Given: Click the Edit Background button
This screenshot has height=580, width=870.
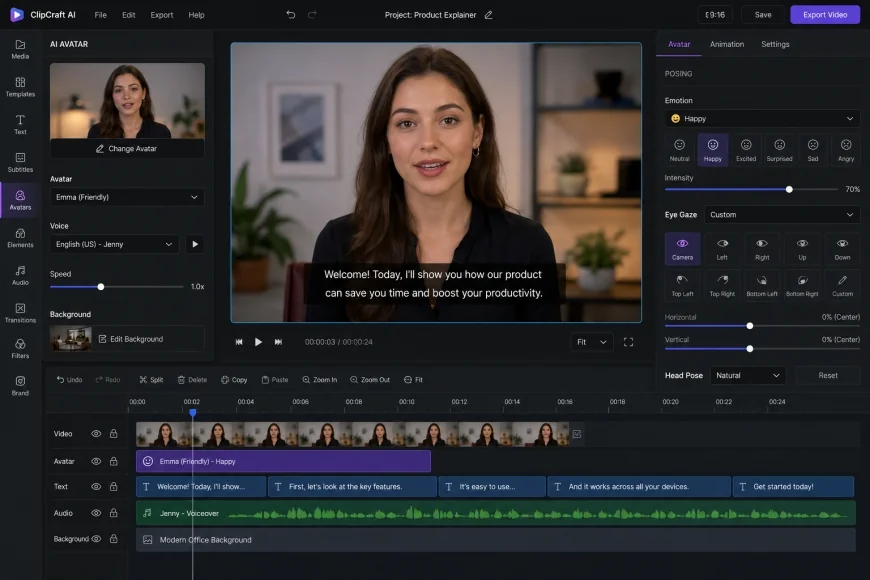Looking at the screenshot, I should point(130,339).
